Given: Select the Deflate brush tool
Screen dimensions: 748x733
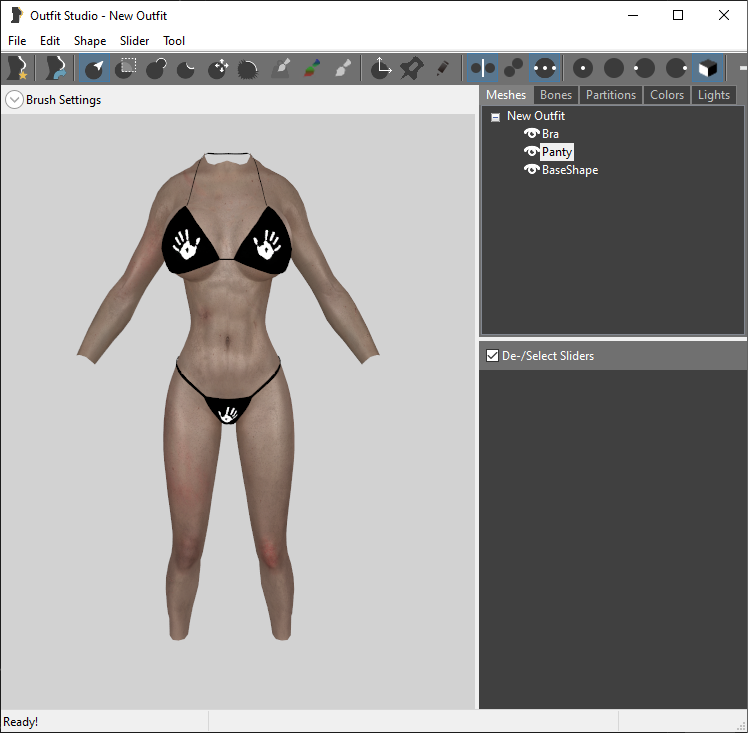Looking at the screenshot, I should point(186,68).
